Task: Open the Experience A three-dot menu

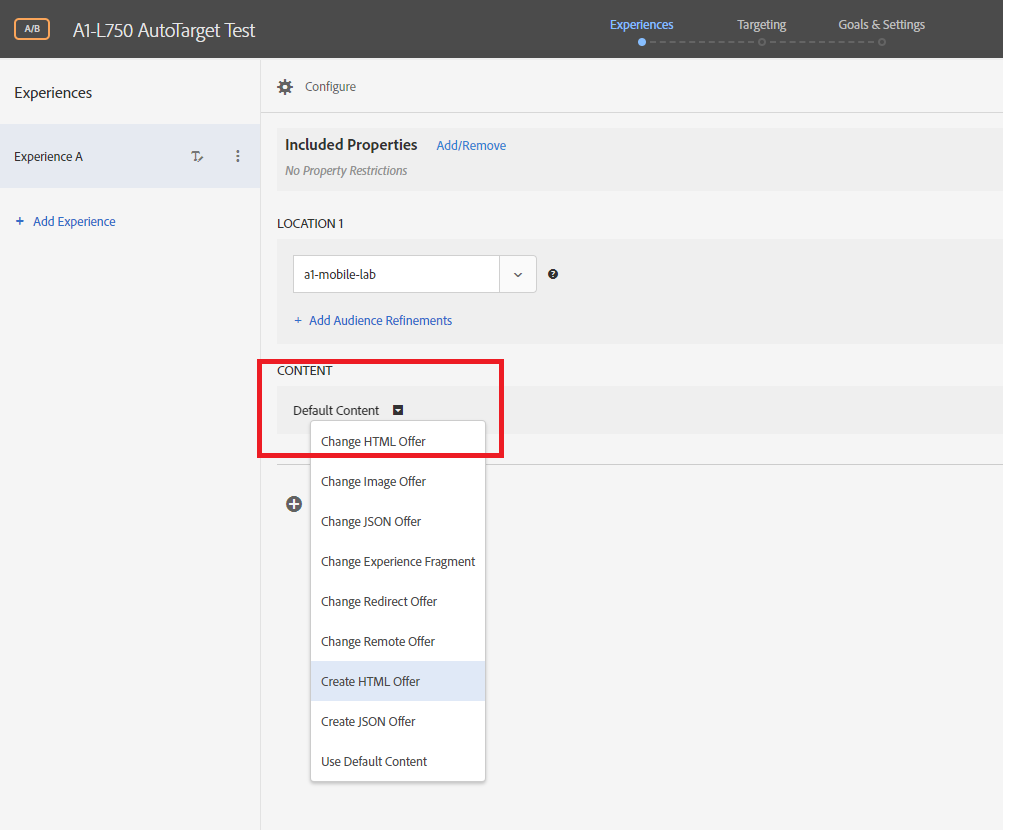Action: point(238,156)
